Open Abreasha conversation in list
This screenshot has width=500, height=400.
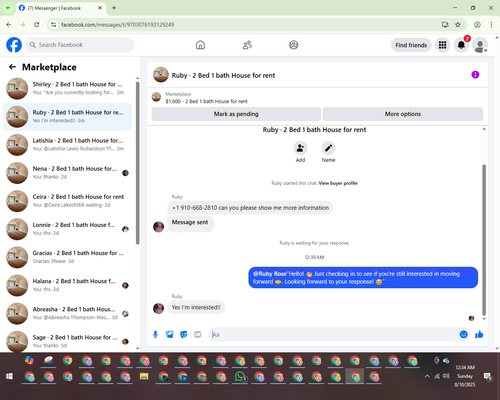67,313
